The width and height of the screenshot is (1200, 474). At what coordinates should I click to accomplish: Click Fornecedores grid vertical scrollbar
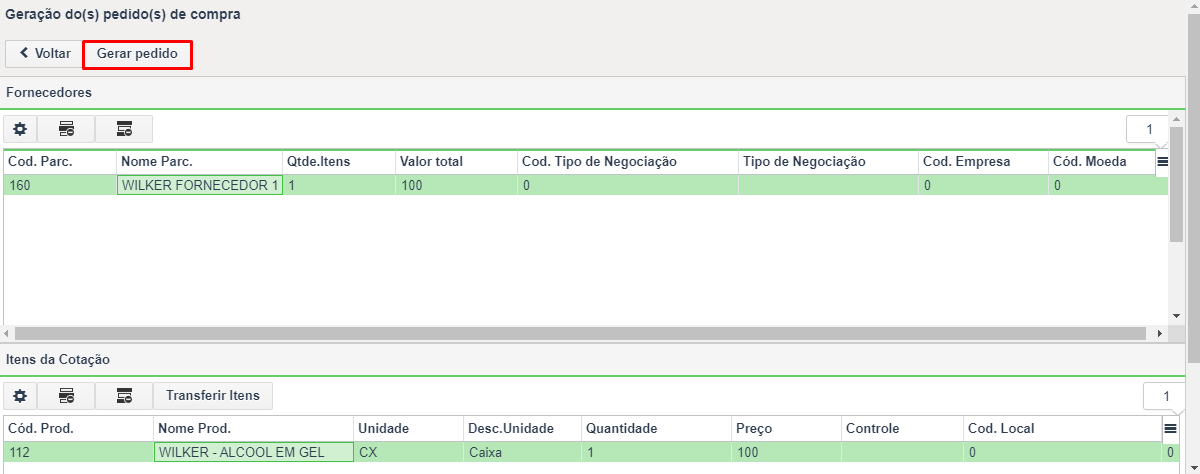click(1176, 185)
